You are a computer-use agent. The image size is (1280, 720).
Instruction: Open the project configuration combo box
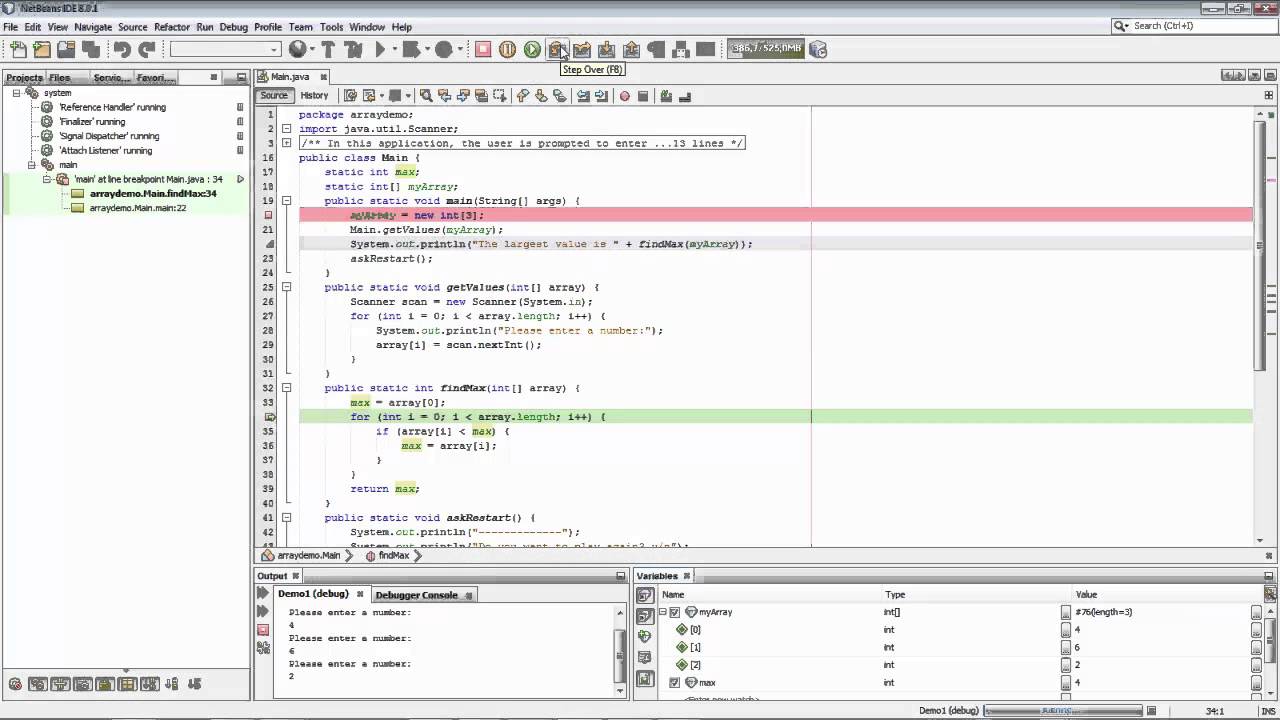[x=226, y=49]
